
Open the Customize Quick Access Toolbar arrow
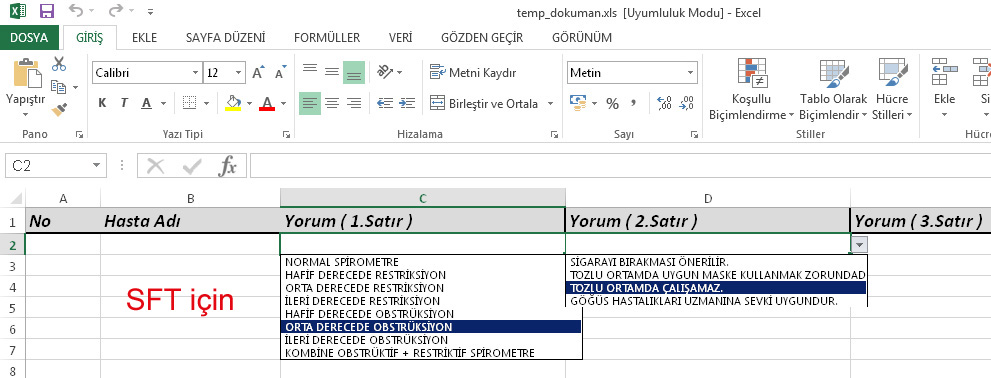pos(150,11)
